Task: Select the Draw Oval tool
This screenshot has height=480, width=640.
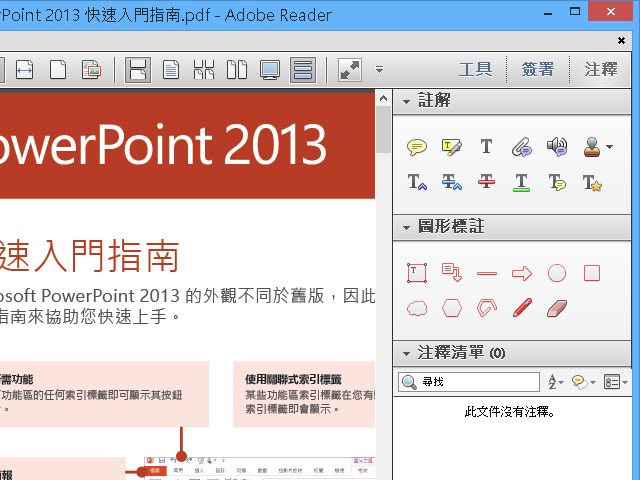Action: [x=557, y=273]
